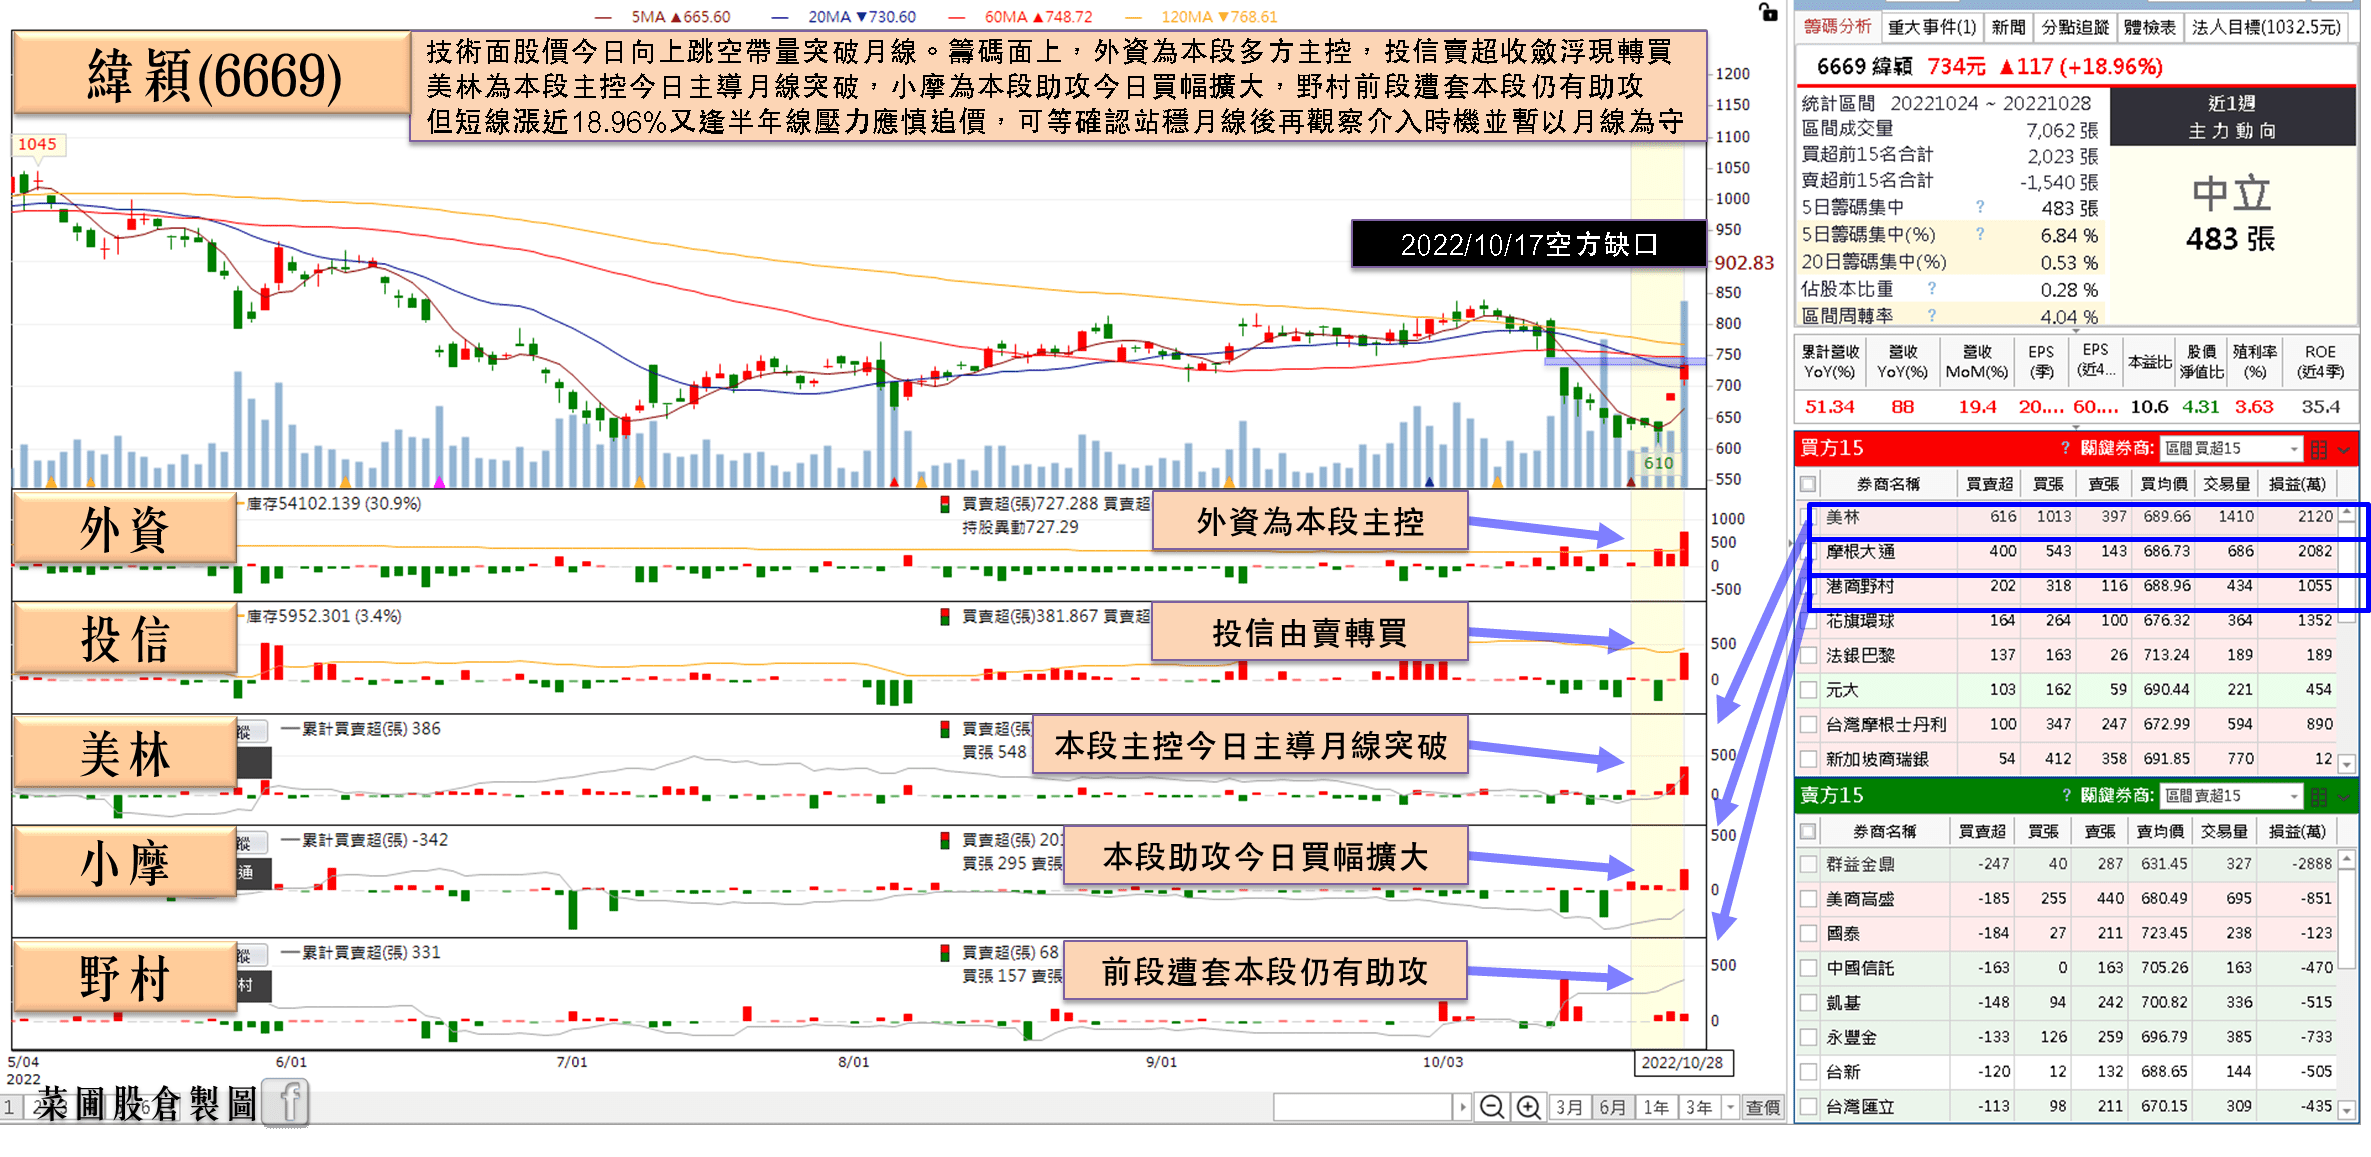Screen dimensions: 2371x1157
Task: Click the 本益比 value 10.6
Action: point(2149,407)
